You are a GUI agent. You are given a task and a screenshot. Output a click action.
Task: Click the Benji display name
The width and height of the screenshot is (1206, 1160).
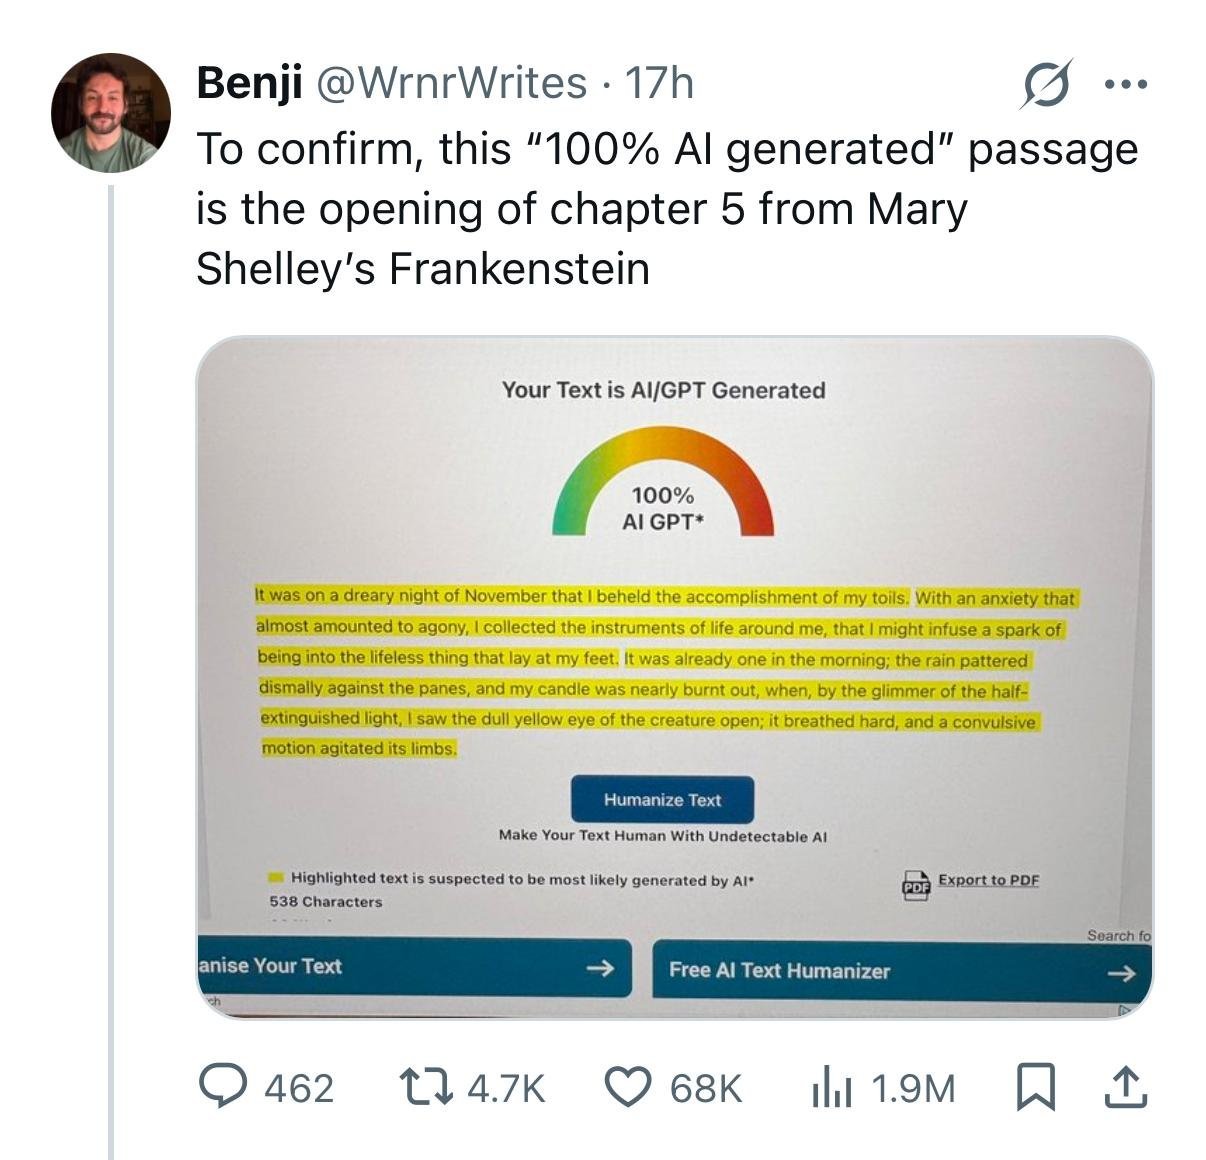pos(249,83)
